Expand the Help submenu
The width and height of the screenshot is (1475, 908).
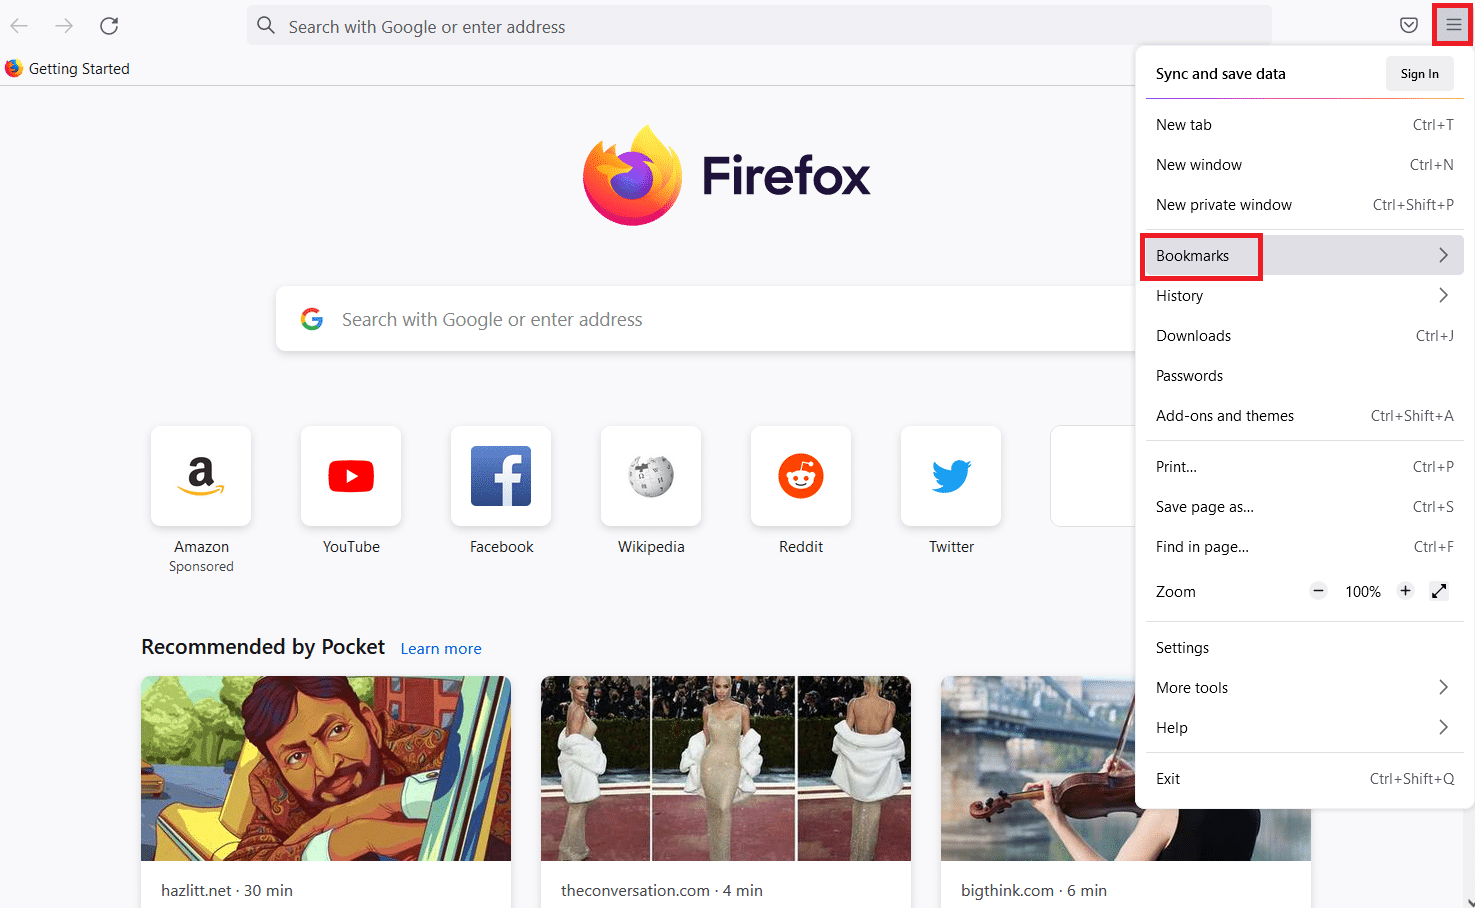1304,727
